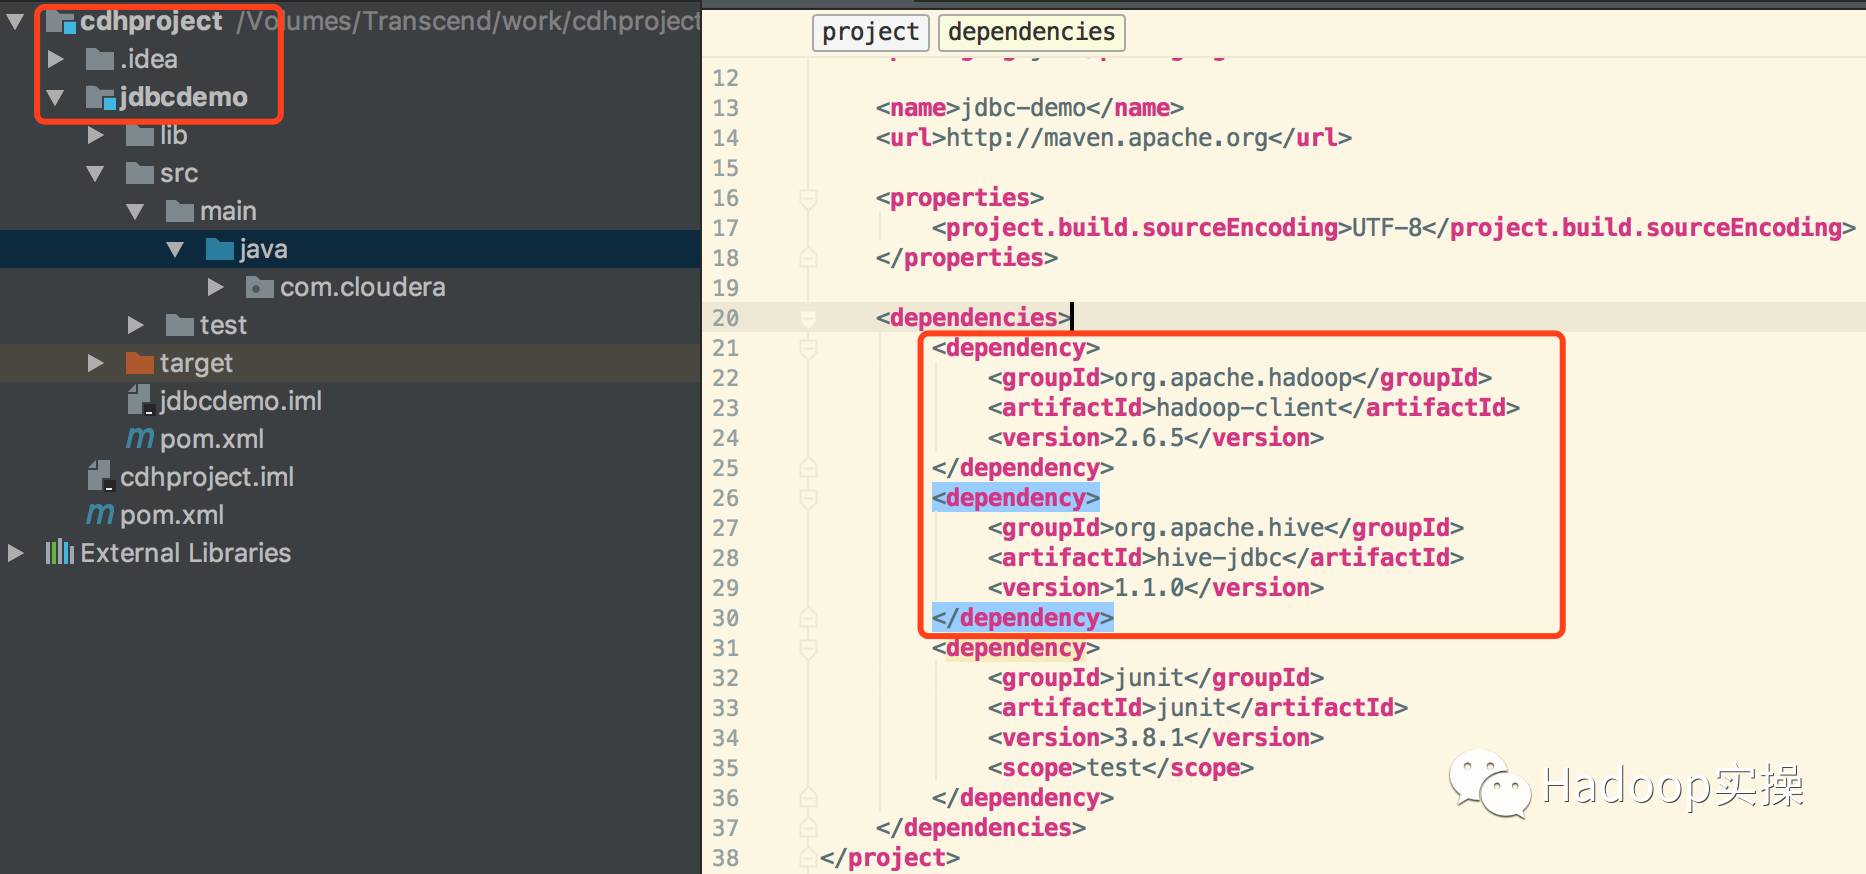Expand the .idea folder
The image size is (1866, 874).
(x=56, y=59)
